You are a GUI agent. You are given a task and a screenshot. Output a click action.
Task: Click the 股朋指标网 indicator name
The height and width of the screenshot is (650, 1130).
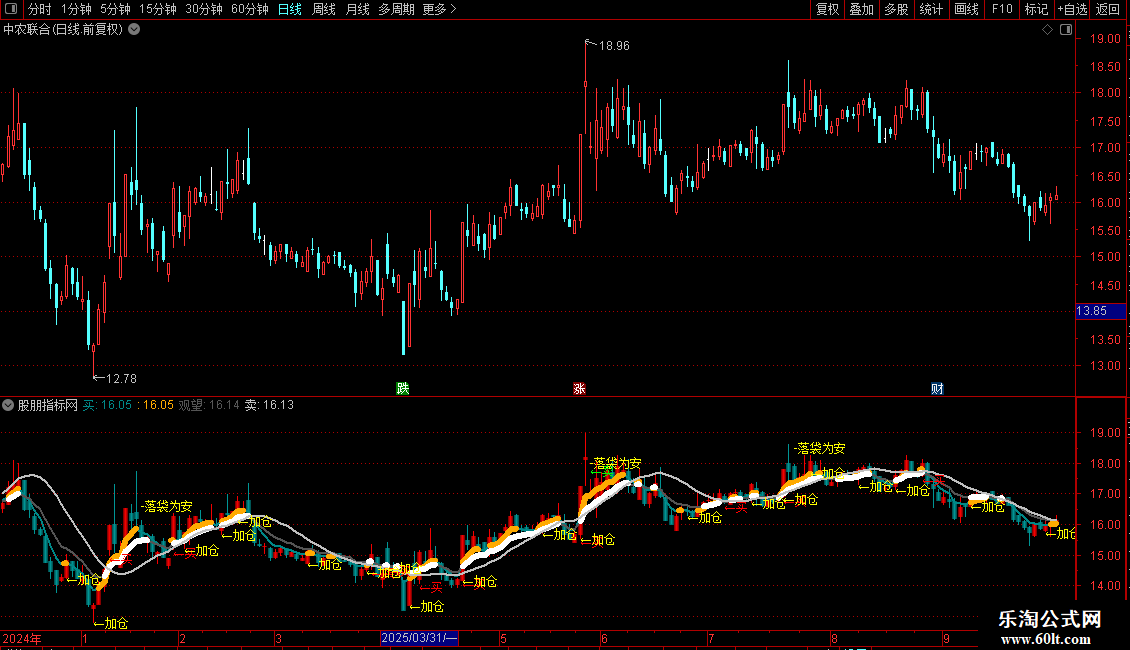(48, 405)
